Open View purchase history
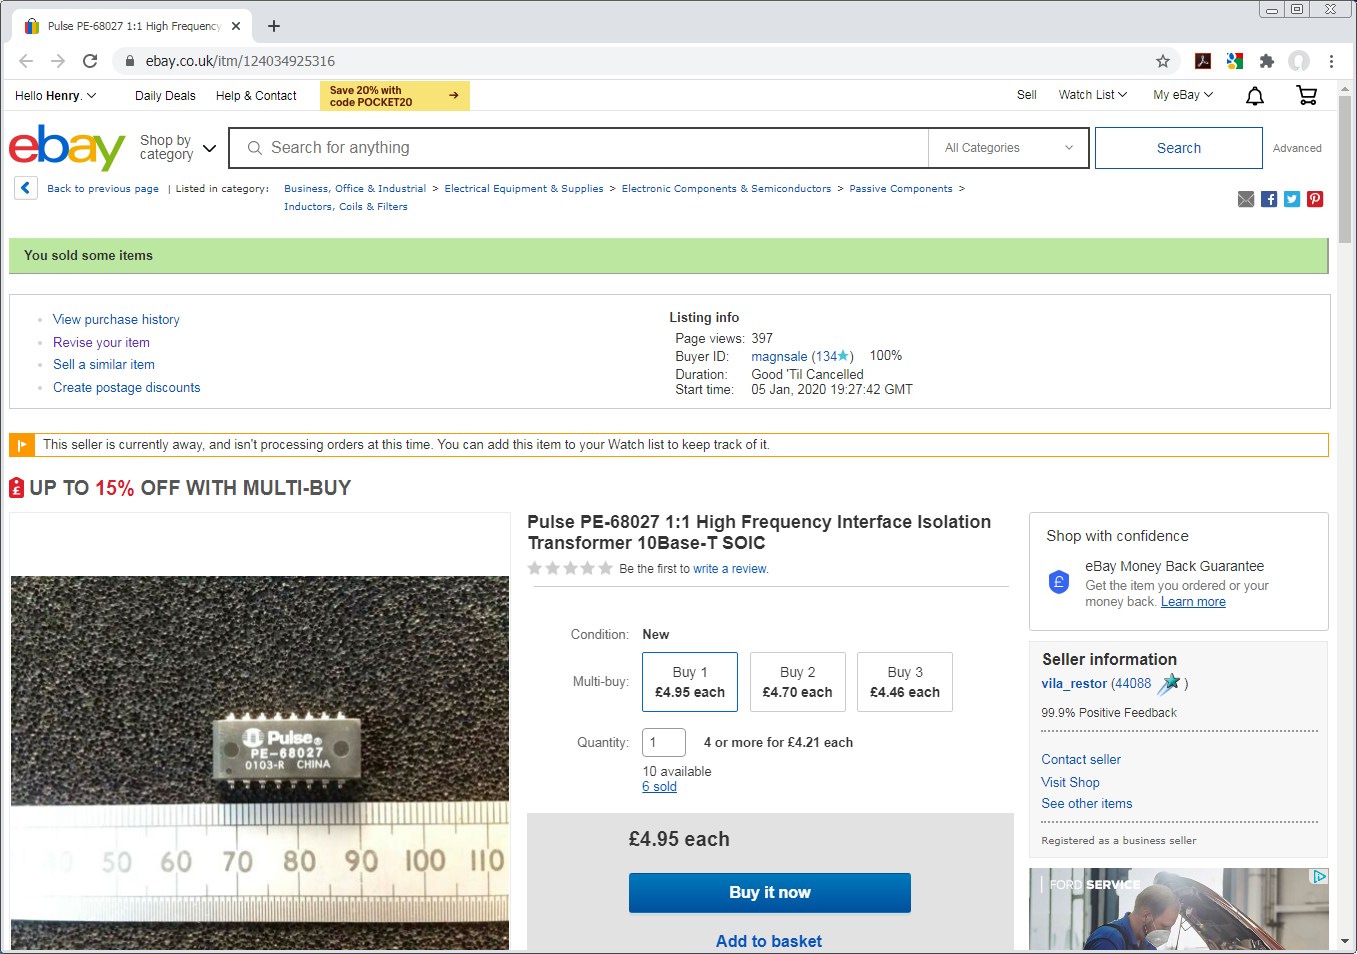 click(116, 320)
